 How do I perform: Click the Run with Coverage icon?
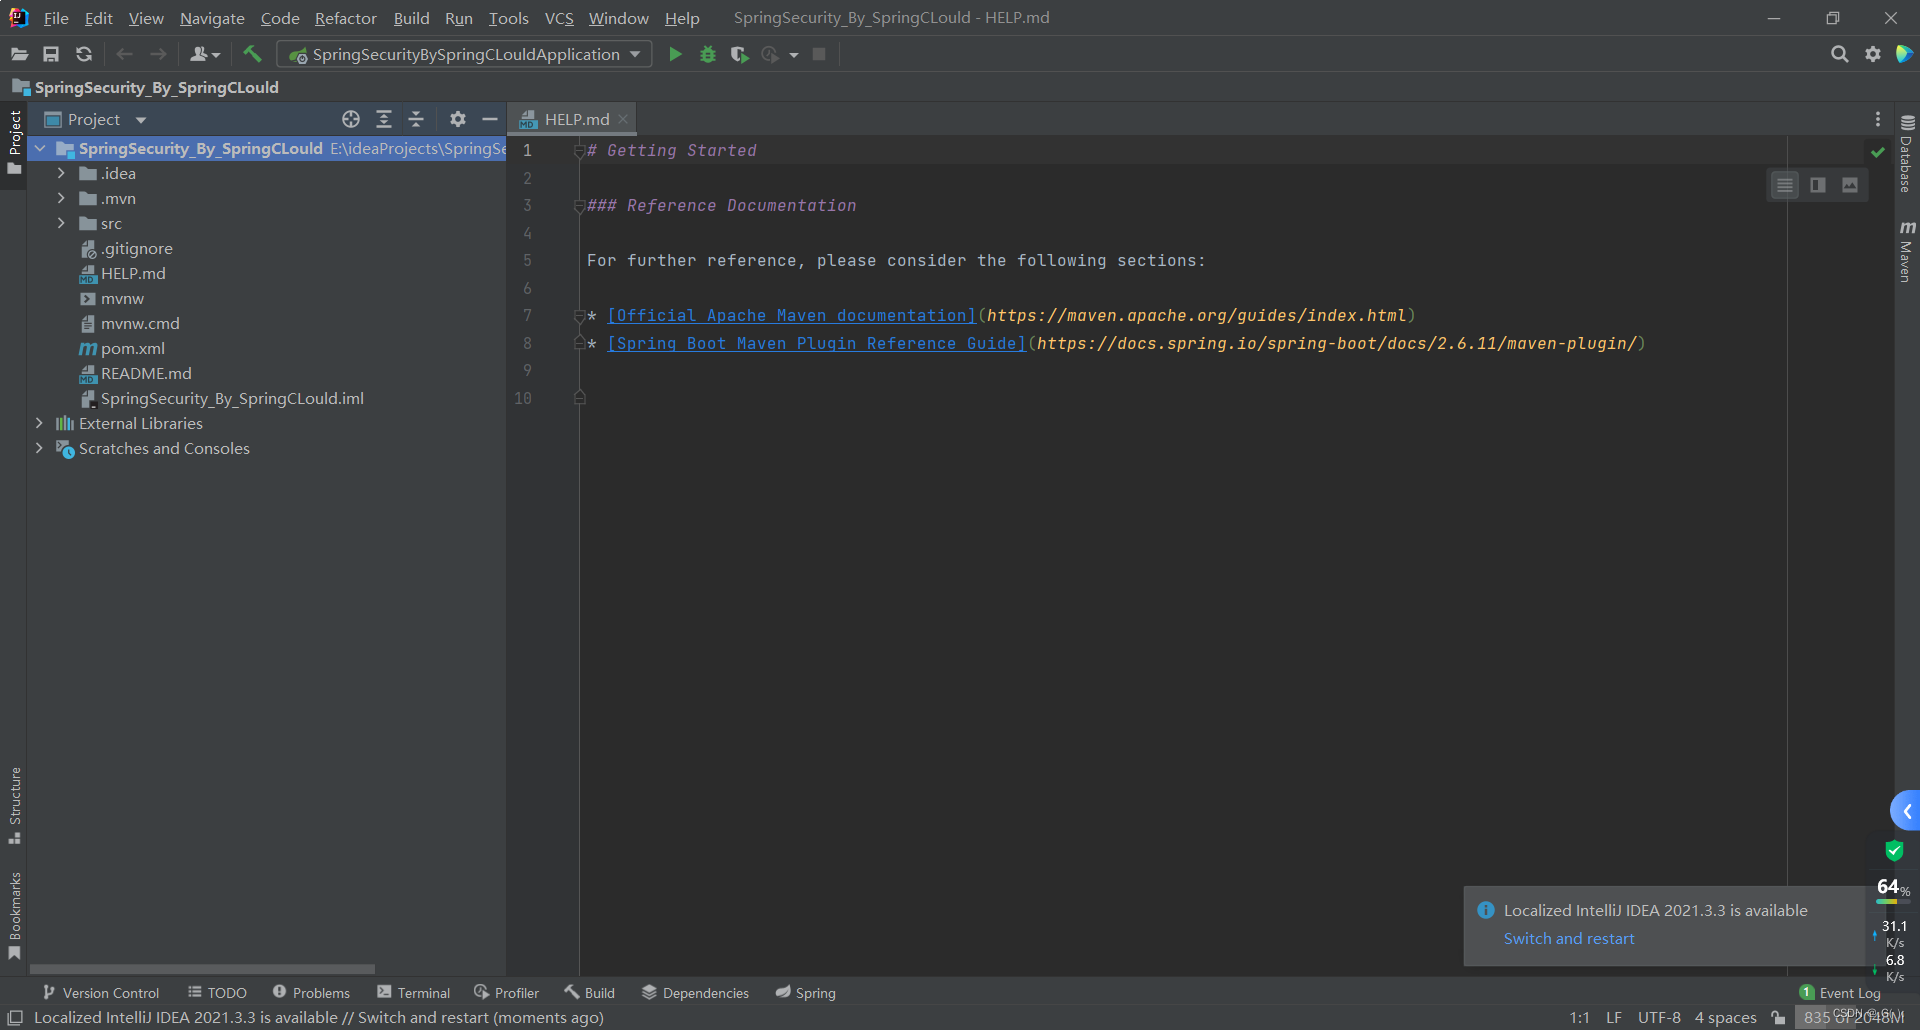(739, 54)
